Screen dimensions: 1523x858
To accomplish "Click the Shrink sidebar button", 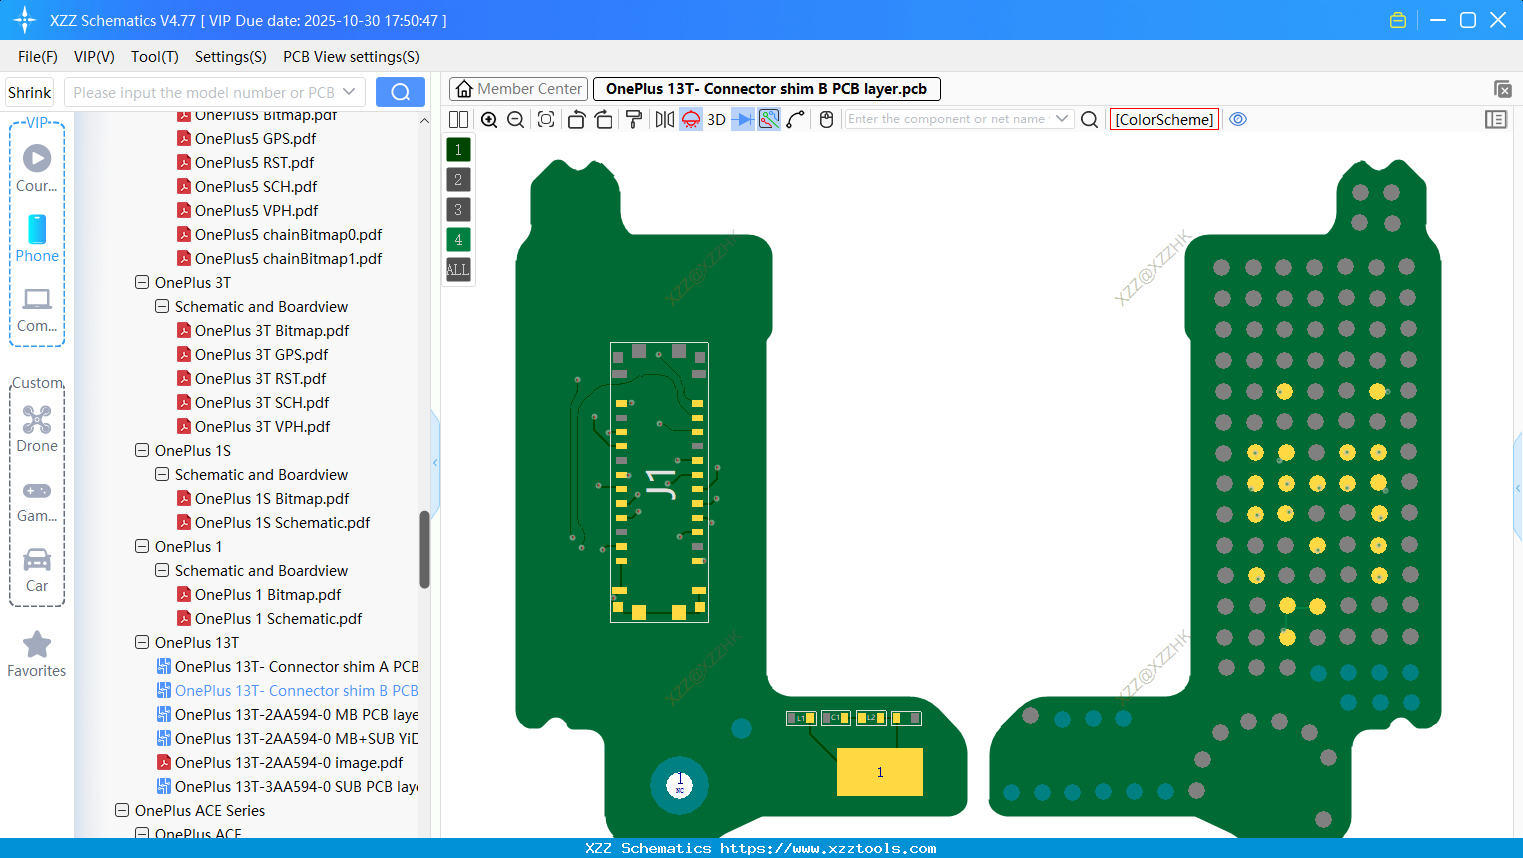I will (29, 91).
